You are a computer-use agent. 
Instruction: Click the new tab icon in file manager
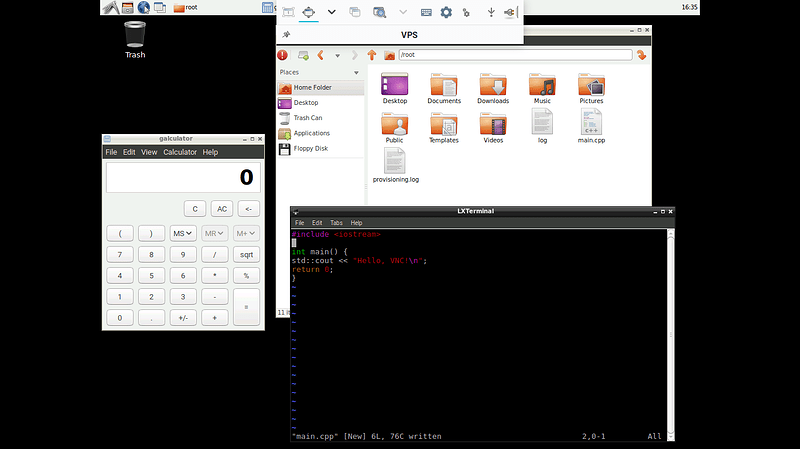[303, 55]
